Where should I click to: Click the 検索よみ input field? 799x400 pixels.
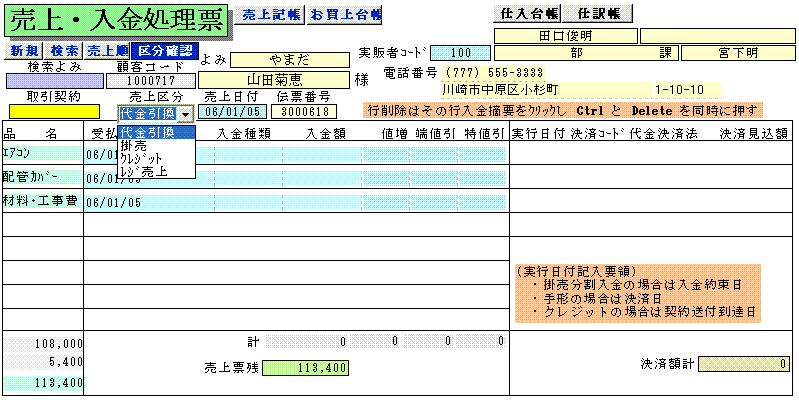pos(55,81)
